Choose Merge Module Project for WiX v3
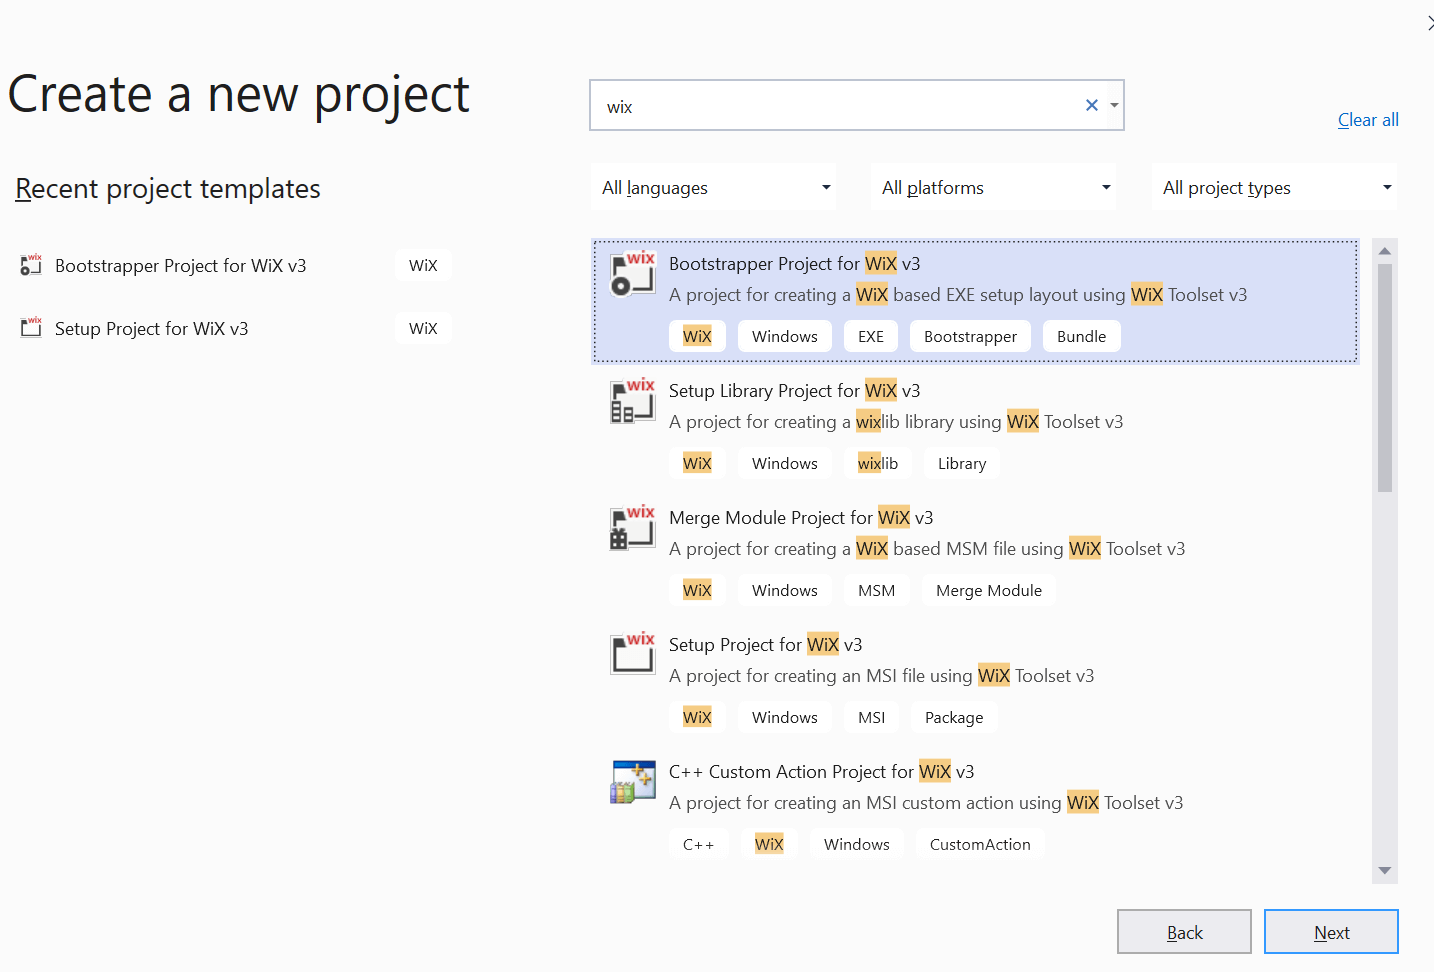 (800, 518)
